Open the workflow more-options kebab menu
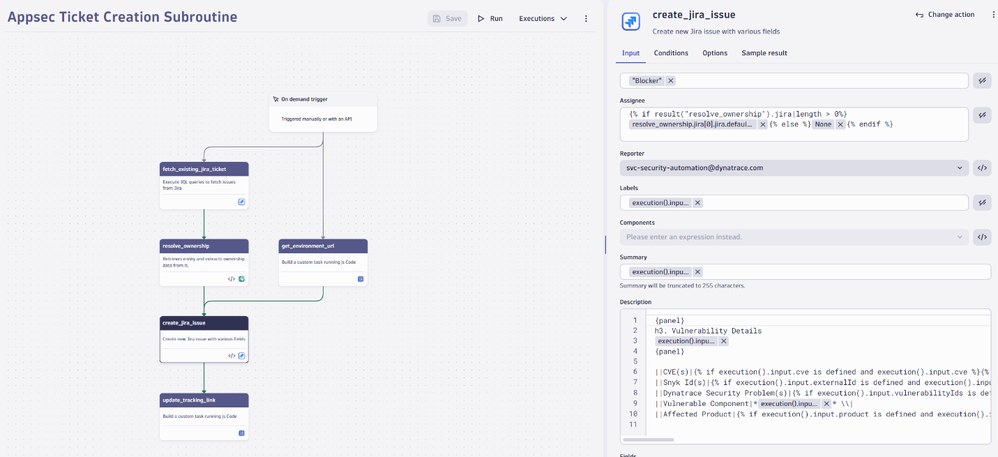Viewport: 998px width, 457px height. tap(586, 18)
